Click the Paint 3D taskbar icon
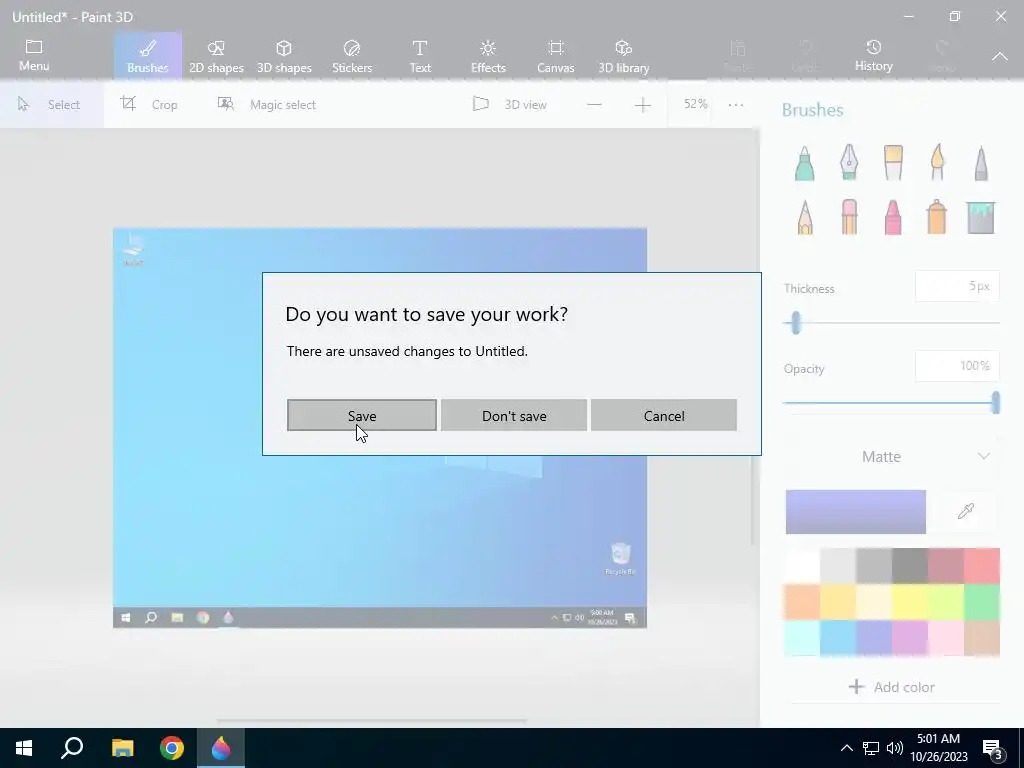The width and height of the screenshot is (1024, 768). pos(221,748)
